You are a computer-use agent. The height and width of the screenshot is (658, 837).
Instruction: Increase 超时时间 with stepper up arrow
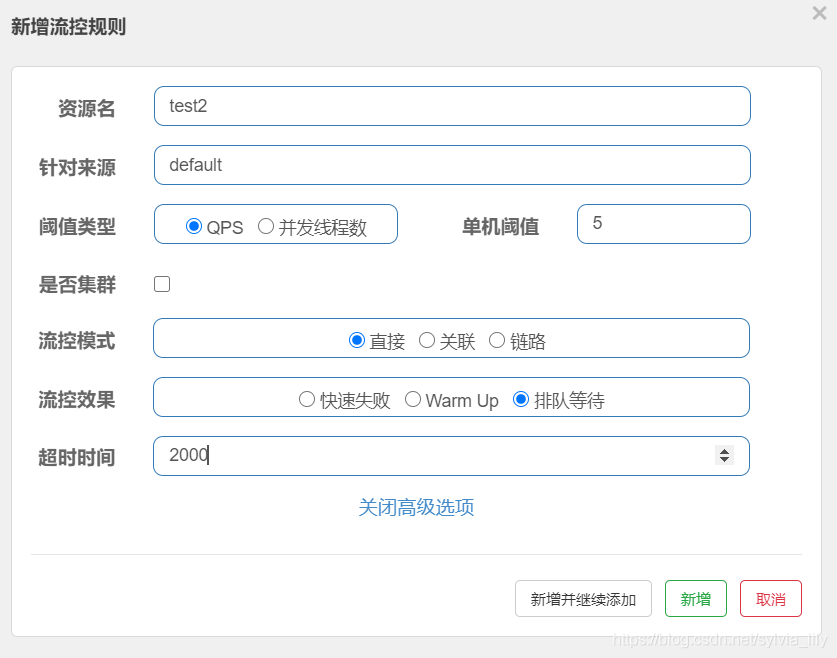click(x=724, y=451)
